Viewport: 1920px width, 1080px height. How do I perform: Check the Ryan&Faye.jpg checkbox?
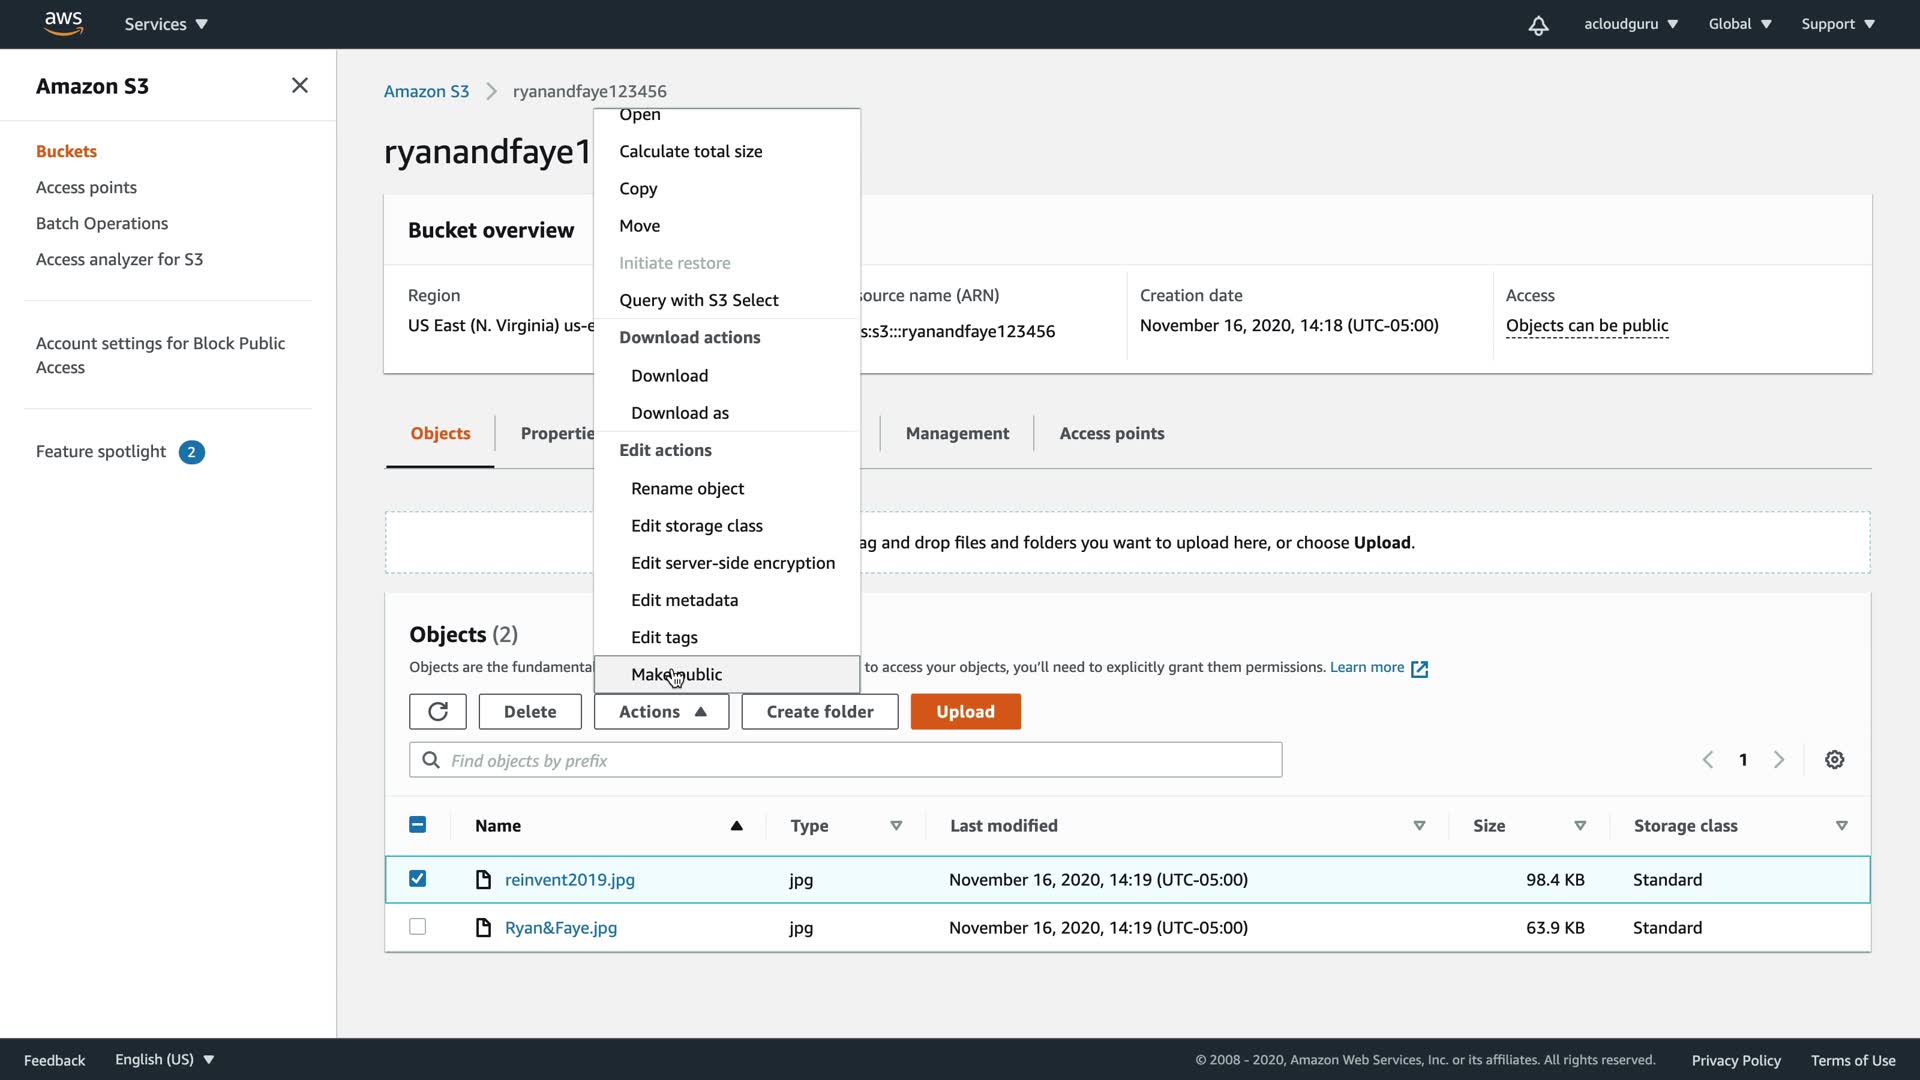418,927
